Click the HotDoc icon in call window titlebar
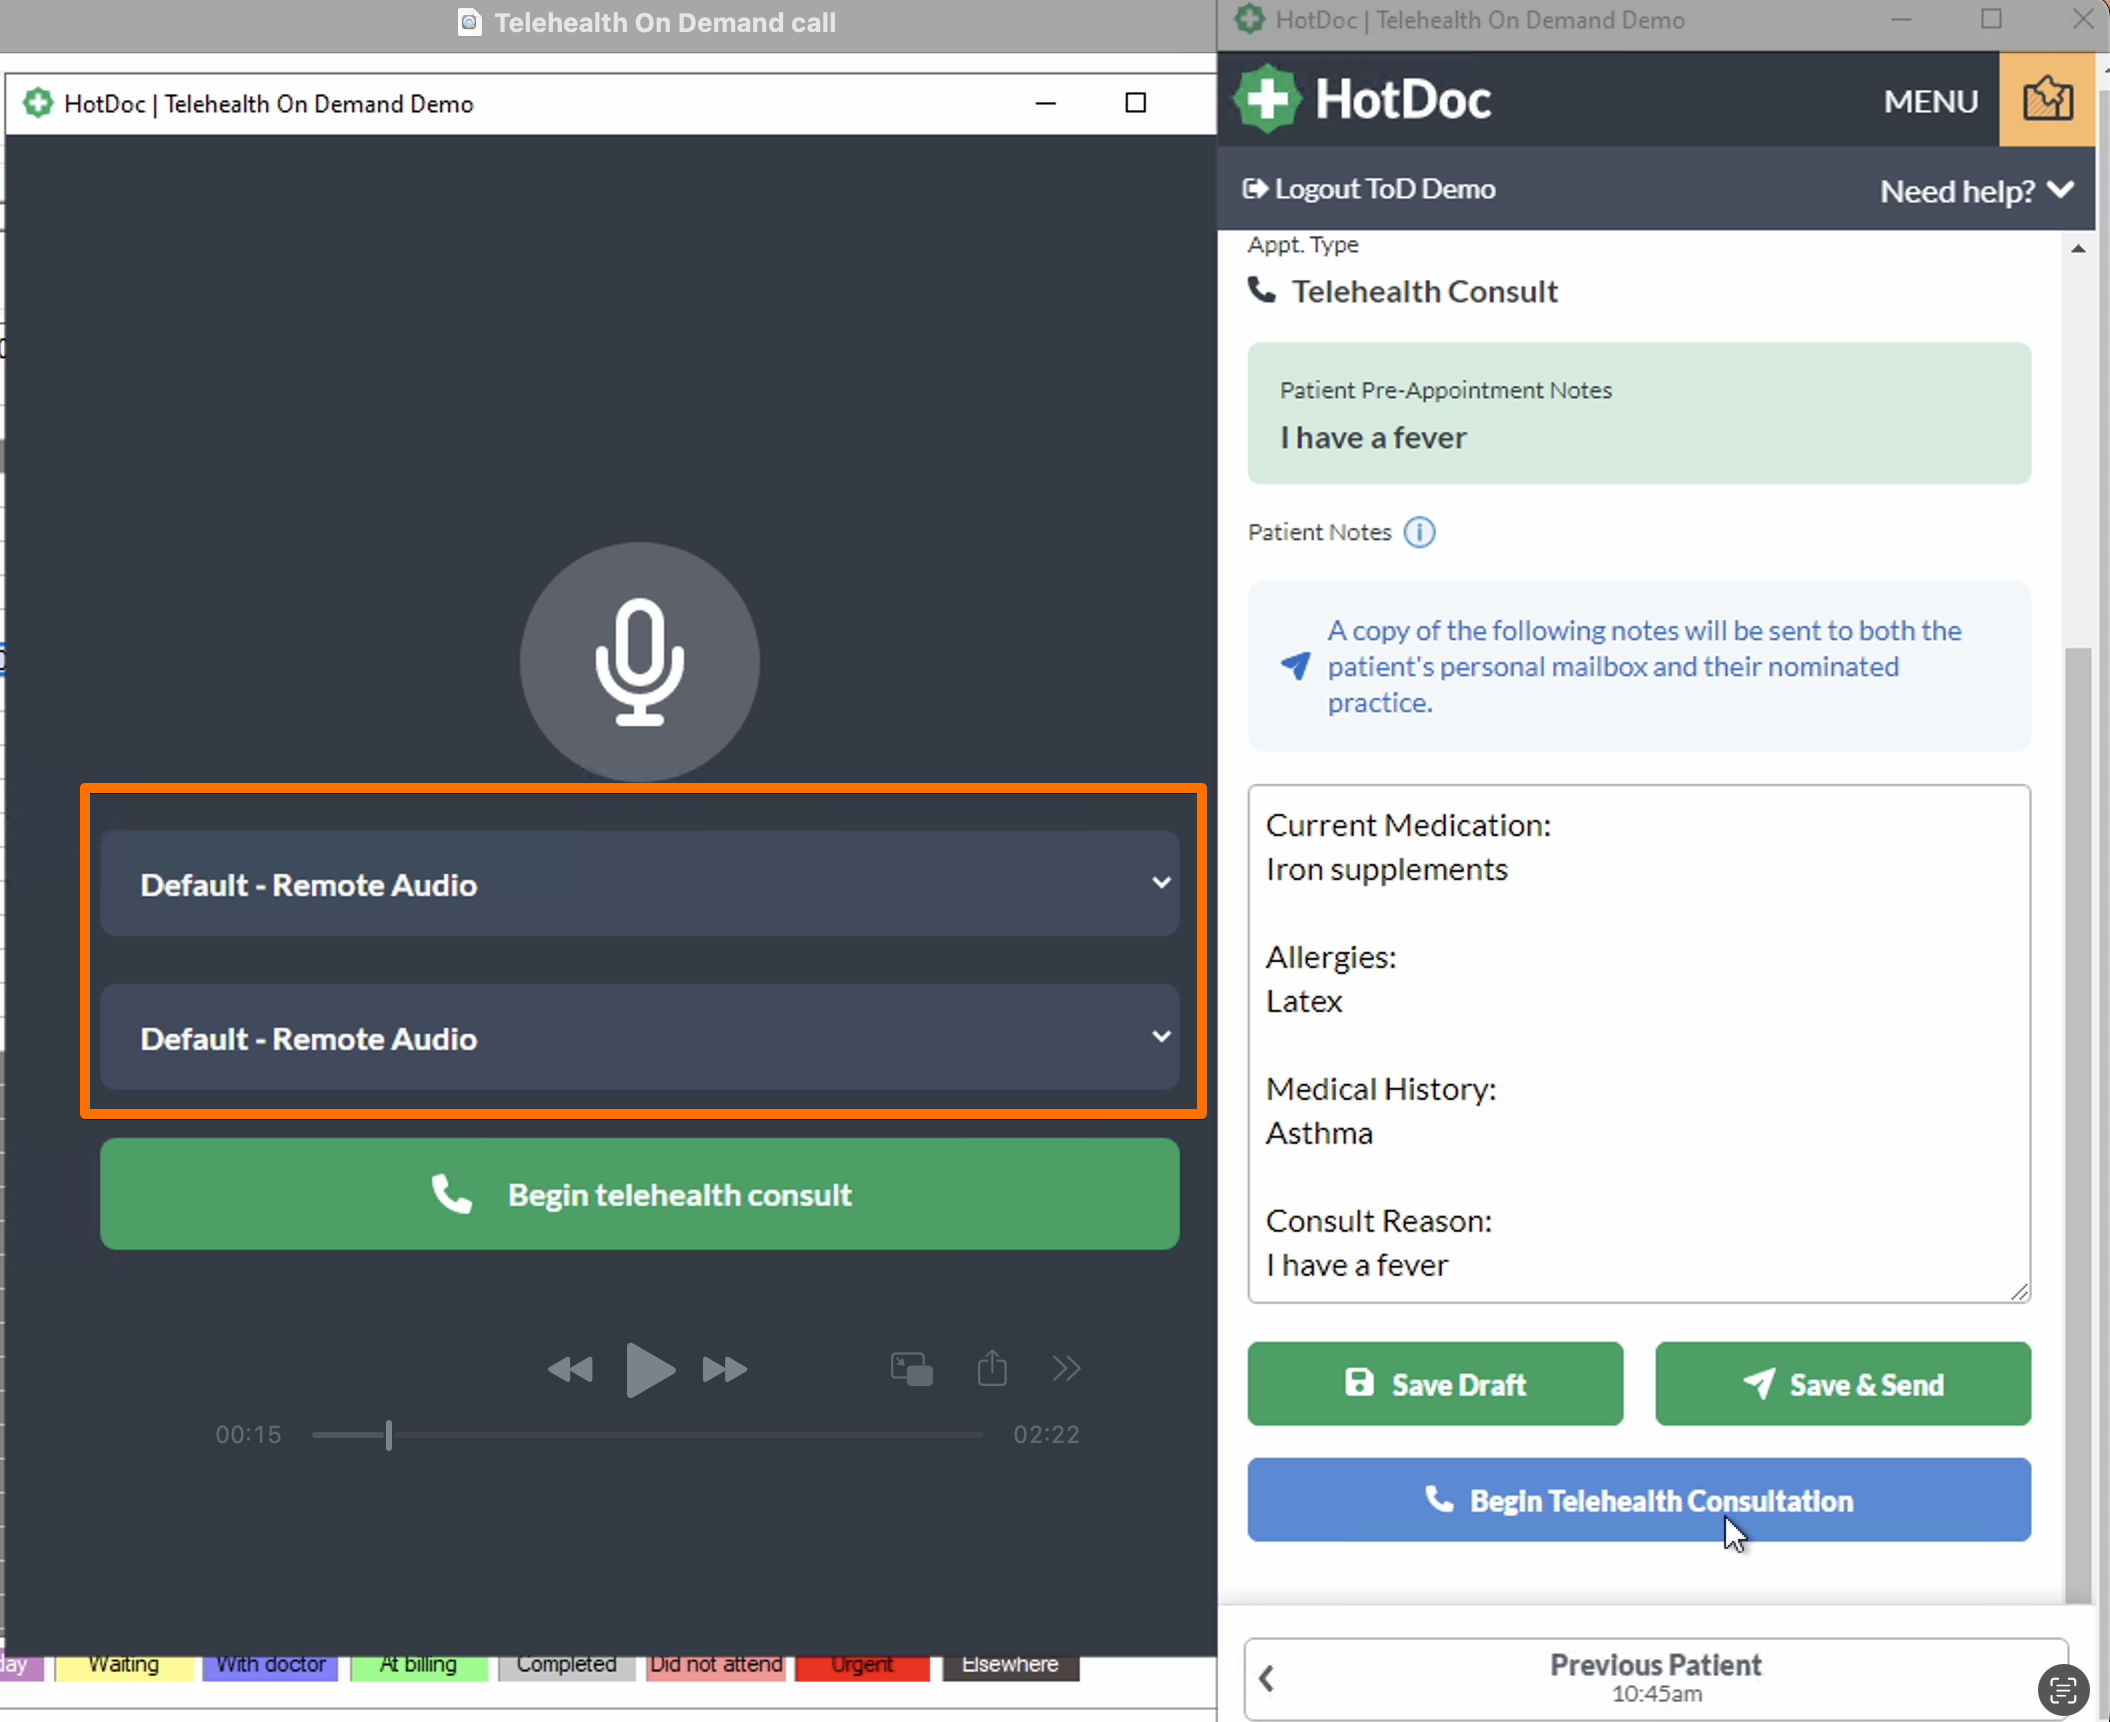 pos(38,103)
